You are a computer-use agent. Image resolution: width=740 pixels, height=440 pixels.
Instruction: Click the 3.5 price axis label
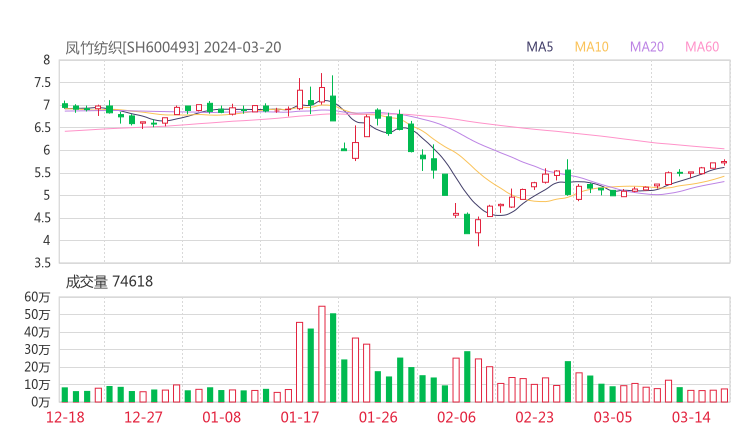pos(42,263)
